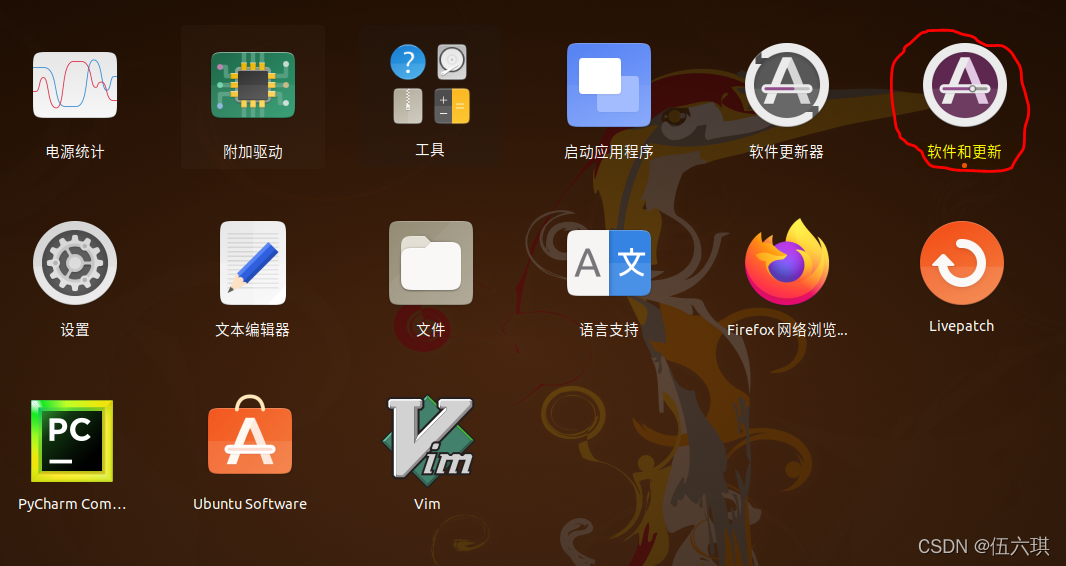Click the Livepatch label text
This screenshot has height=566, width=1066.
[962, 326]
